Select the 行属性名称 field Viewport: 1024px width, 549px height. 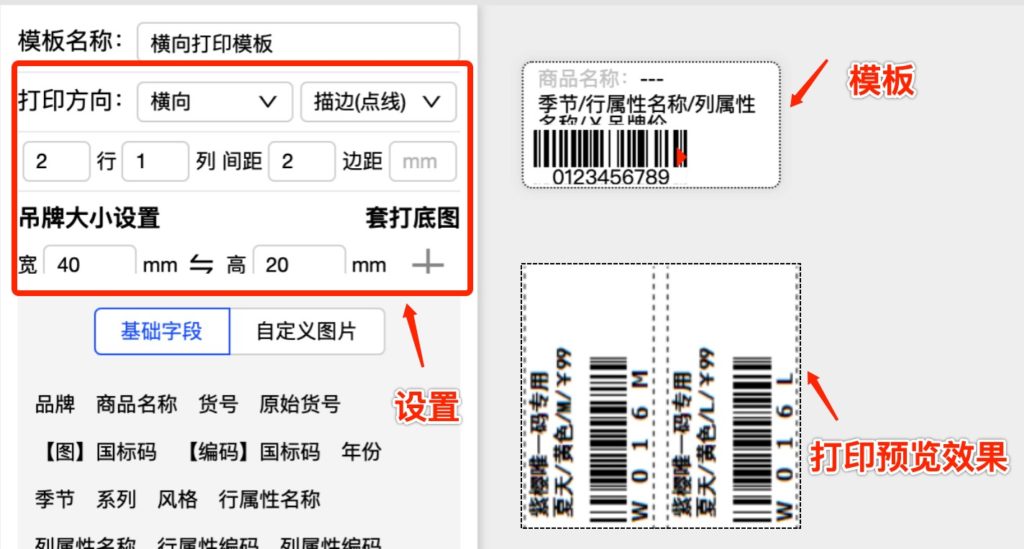click(269, 499)
